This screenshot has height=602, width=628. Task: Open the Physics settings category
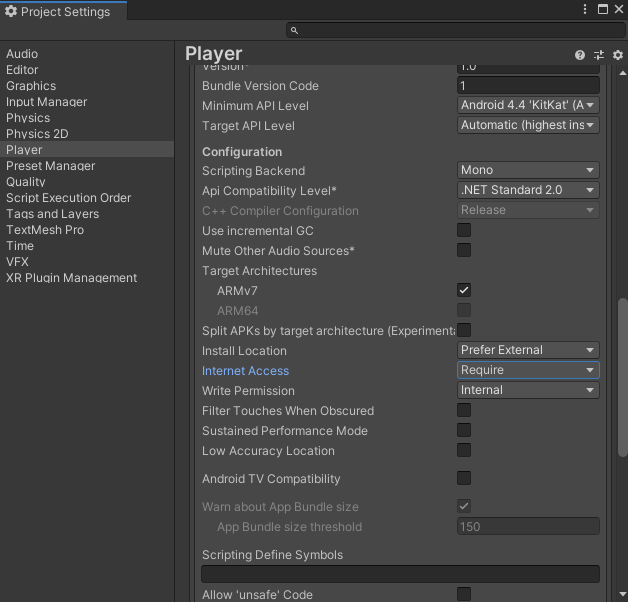[87, 118]
